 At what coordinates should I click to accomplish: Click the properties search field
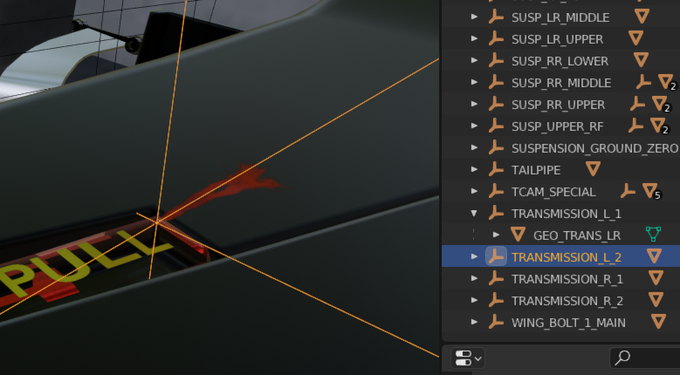[645, 358]
